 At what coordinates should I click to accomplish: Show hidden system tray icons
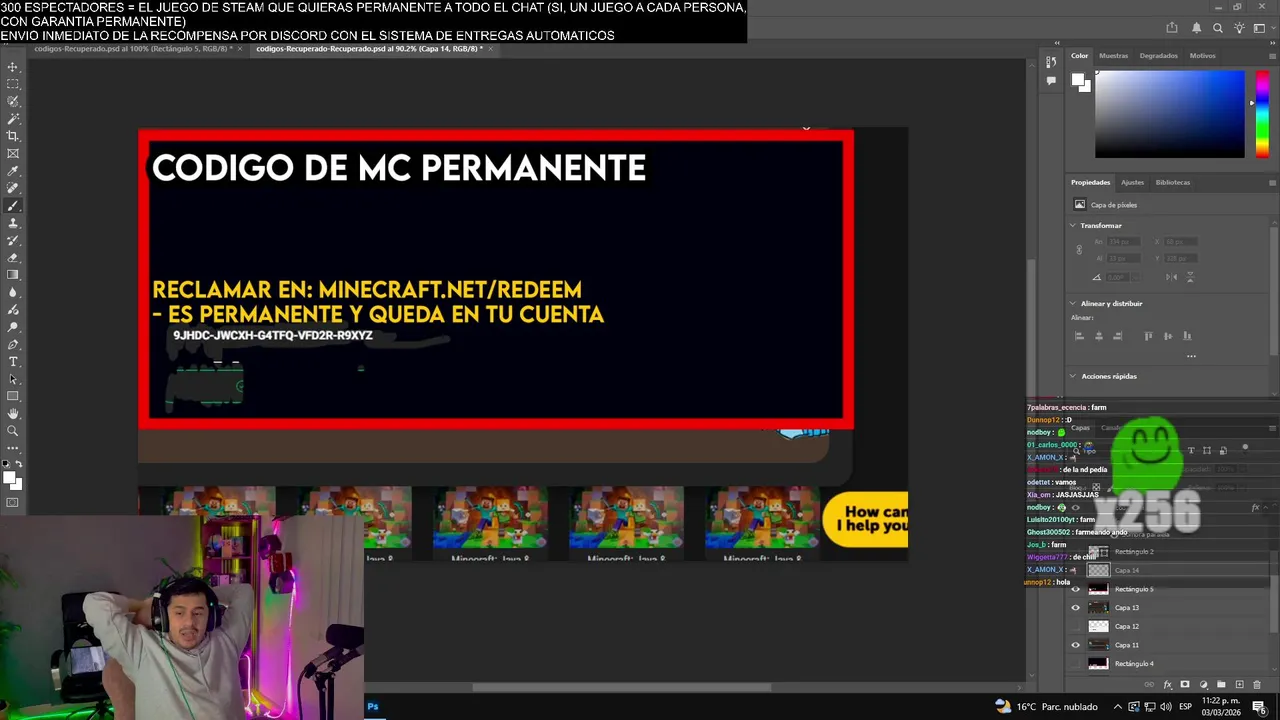click(x=1118, y=707)
